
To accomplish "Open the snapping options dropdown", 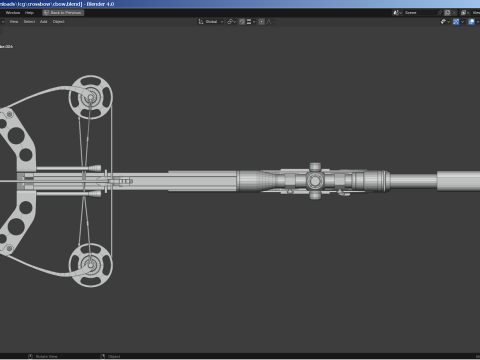I will [x=251, y=22].
